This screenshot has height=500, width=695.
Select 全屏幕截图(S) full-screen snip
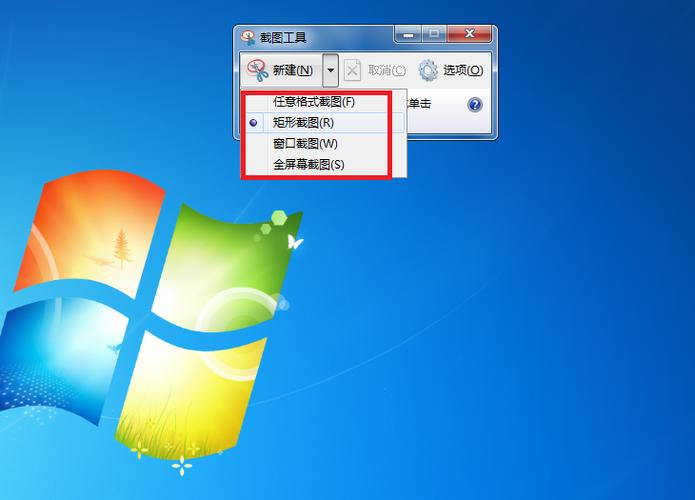point(324,164)
